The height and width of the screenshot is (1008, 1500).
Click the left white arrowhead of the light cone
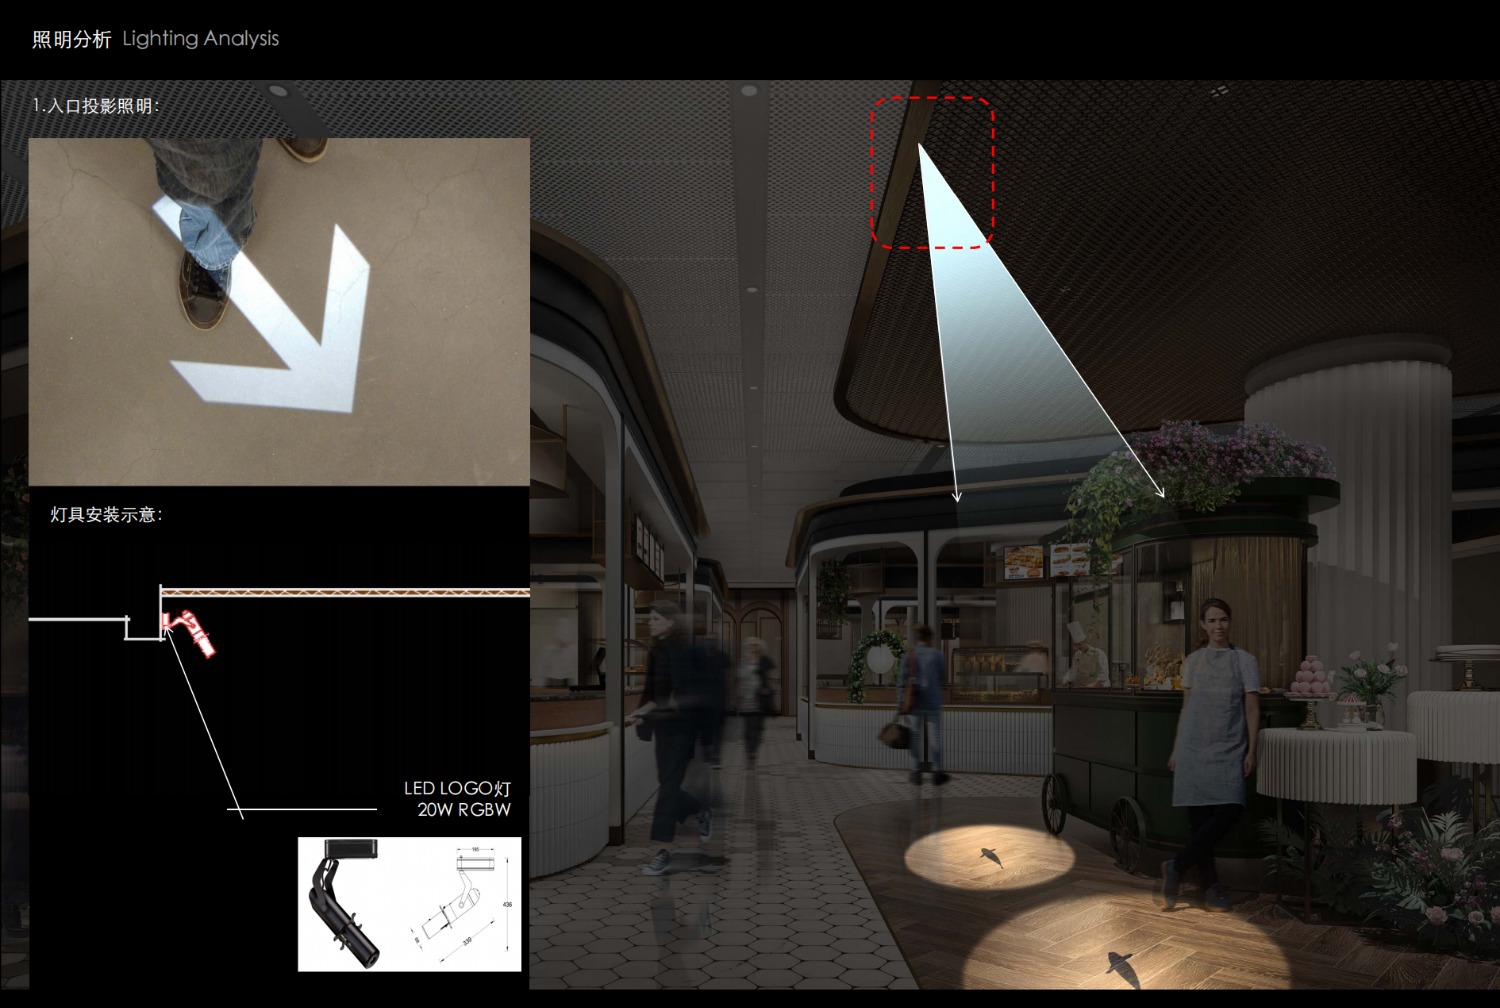(x=956, y=495)
